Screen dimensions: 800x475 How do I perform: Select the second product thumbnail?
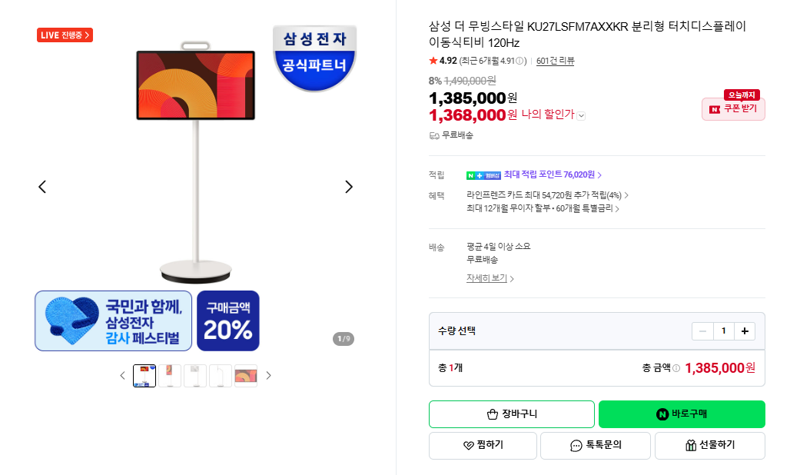tap(170, 376)
